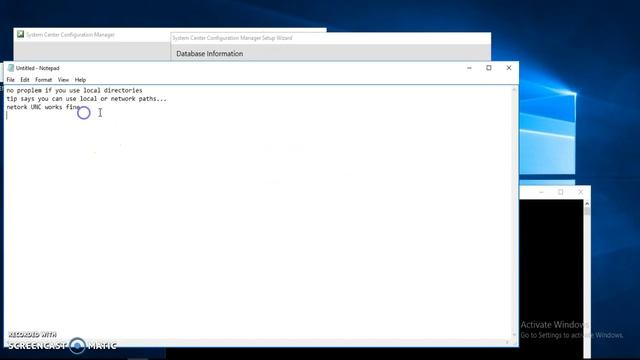The height and width of the screenshot is (360, 640).
Task: Open the File menu in Notepad
Action: 11,80
